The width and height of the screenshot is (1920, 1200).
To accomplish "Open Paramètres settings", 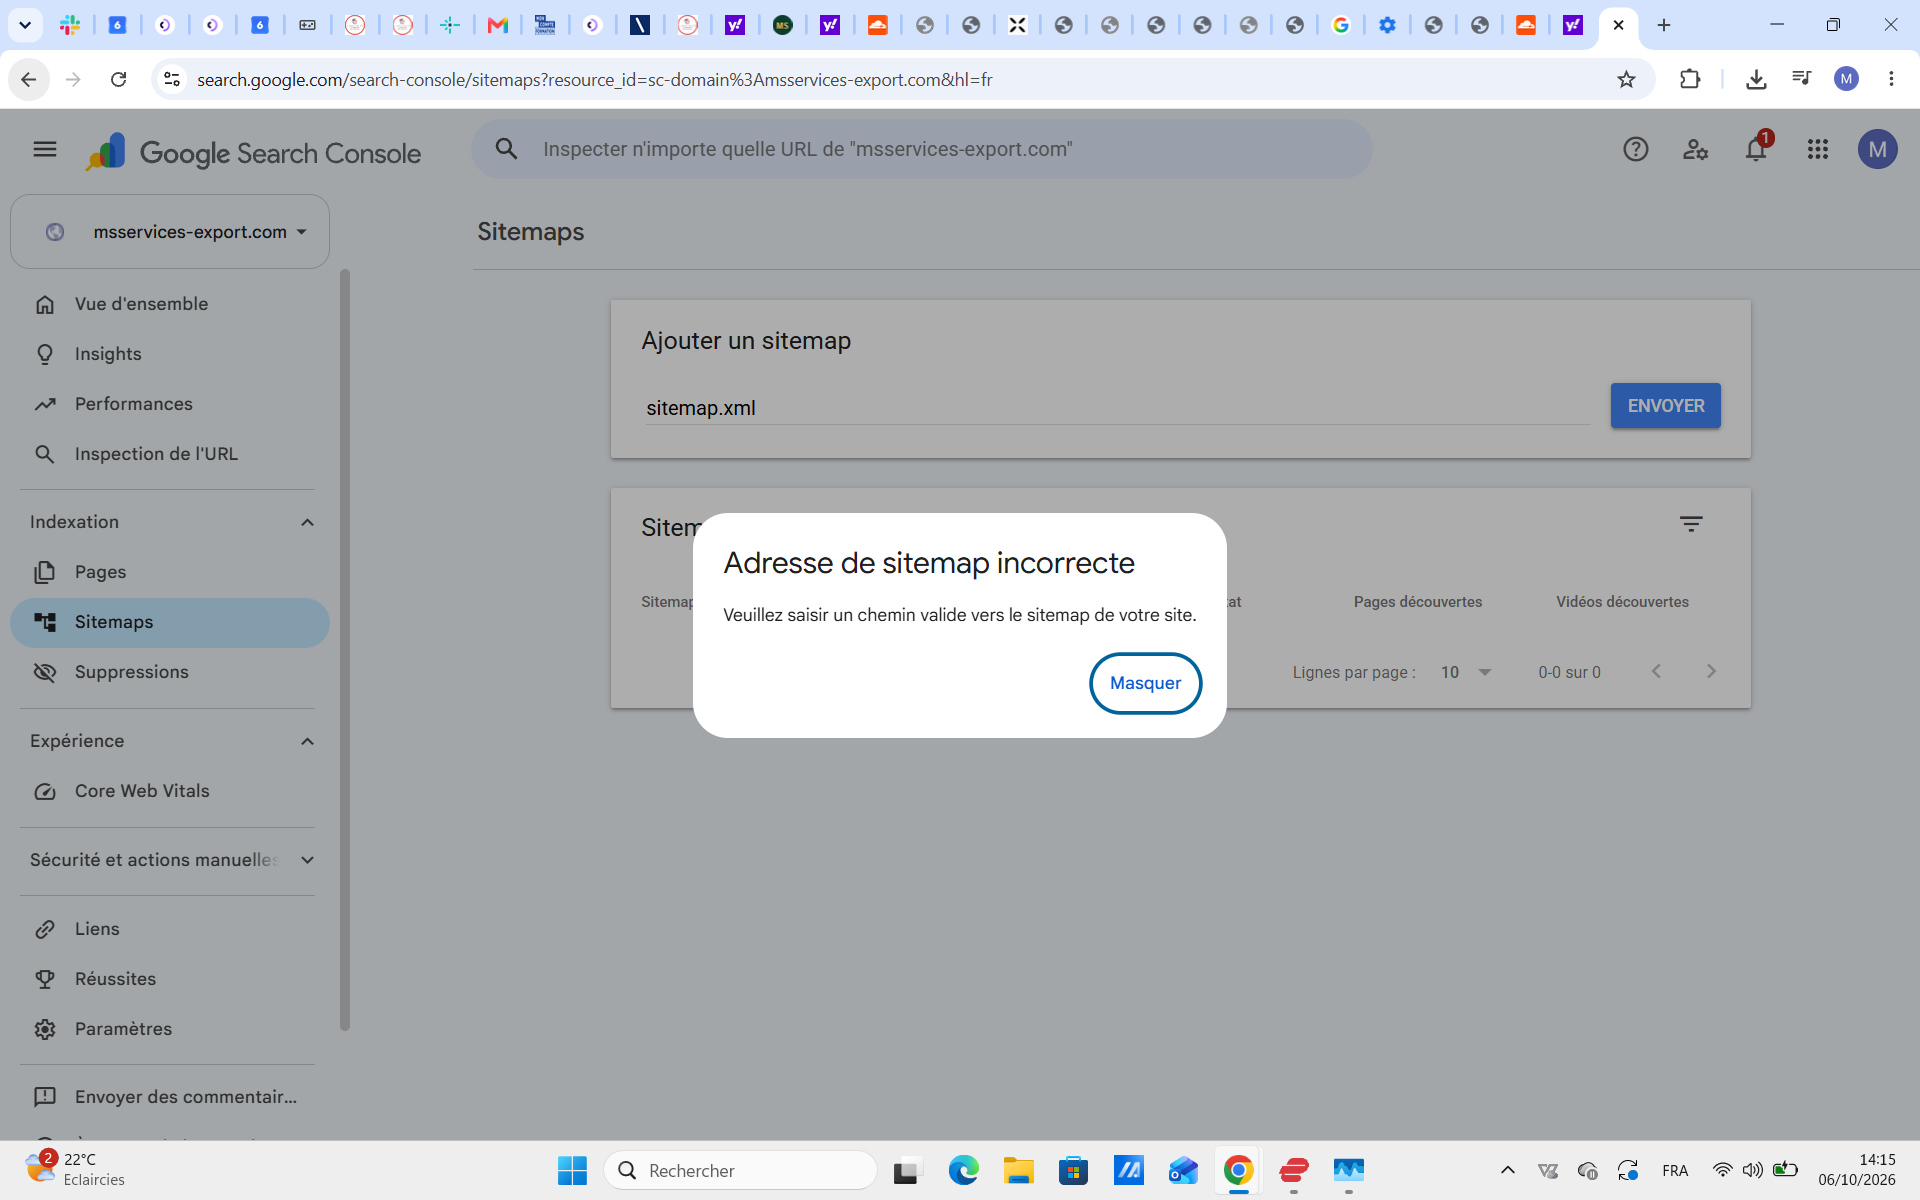I will point(170,1029).
